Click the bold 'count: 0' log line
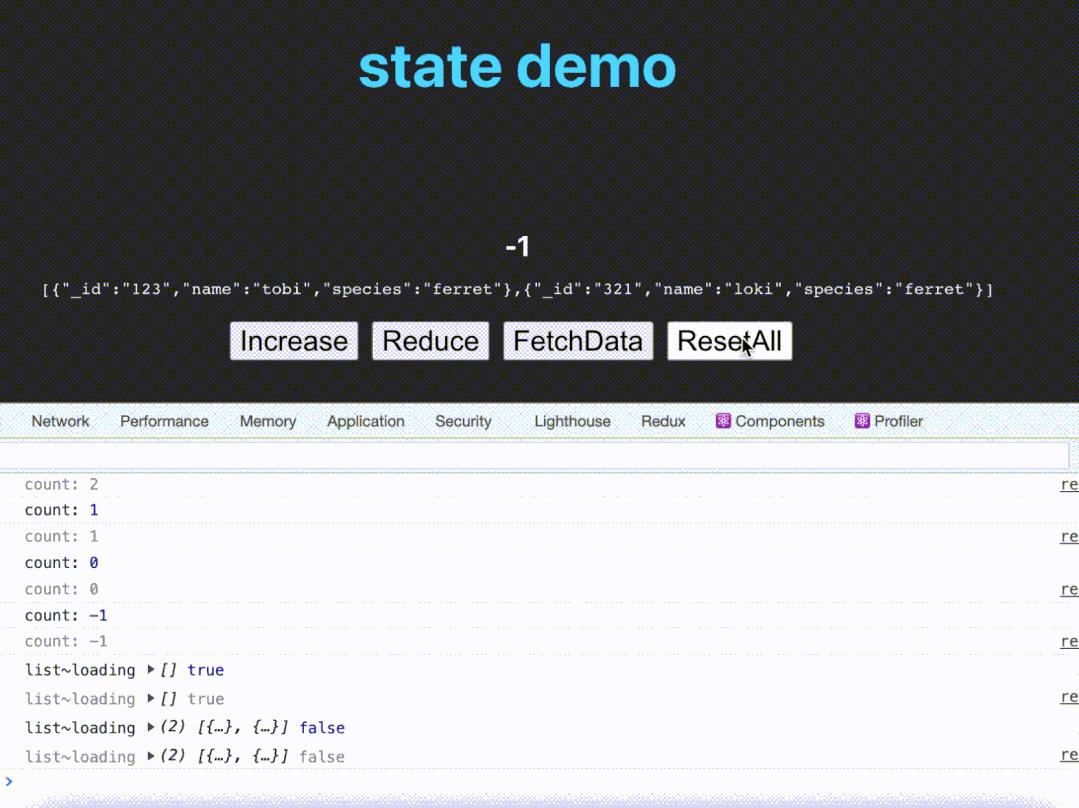This screenshot has height=808, width=1079. 61,563
